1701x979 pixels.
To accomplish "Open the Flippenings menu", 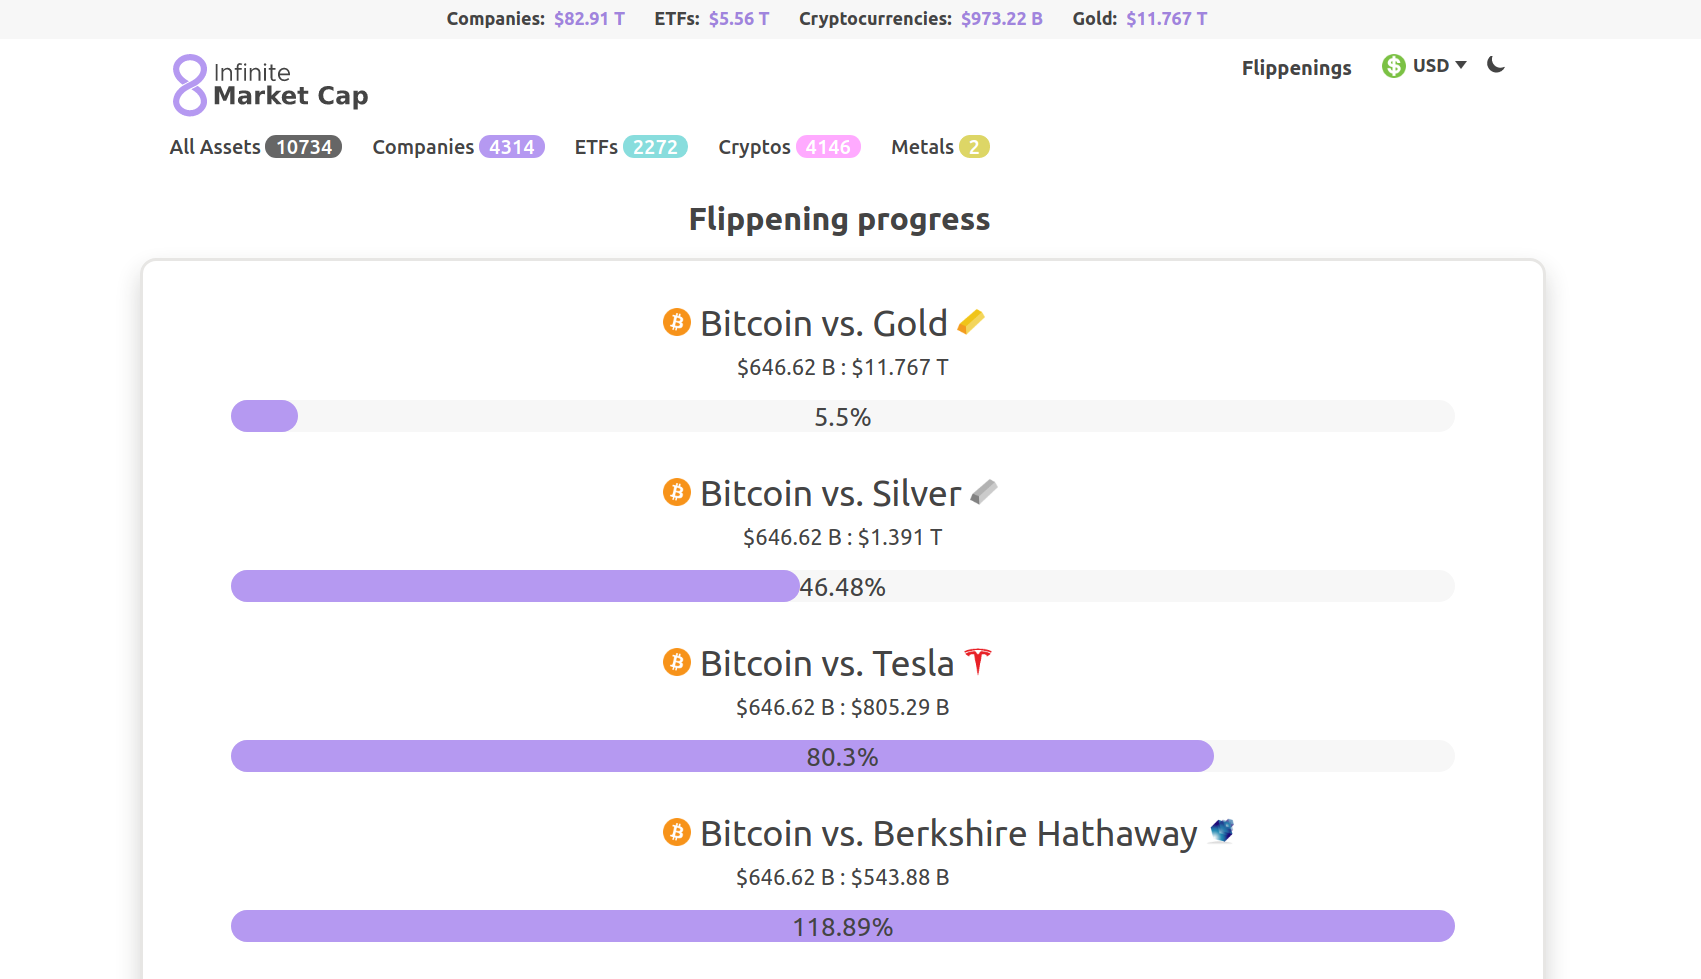I will 1296,67.
